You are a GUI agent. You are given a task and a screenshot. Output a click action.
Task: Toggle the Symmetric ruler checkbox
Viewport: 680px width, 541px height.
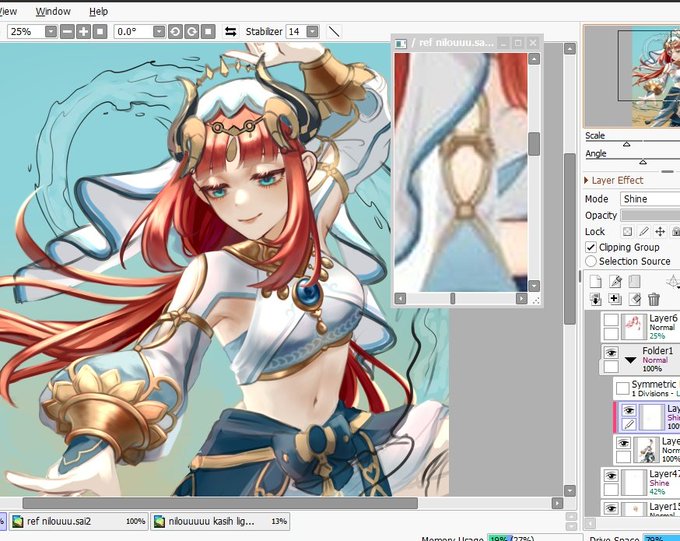pyautogui.click(x=623, y=388)
